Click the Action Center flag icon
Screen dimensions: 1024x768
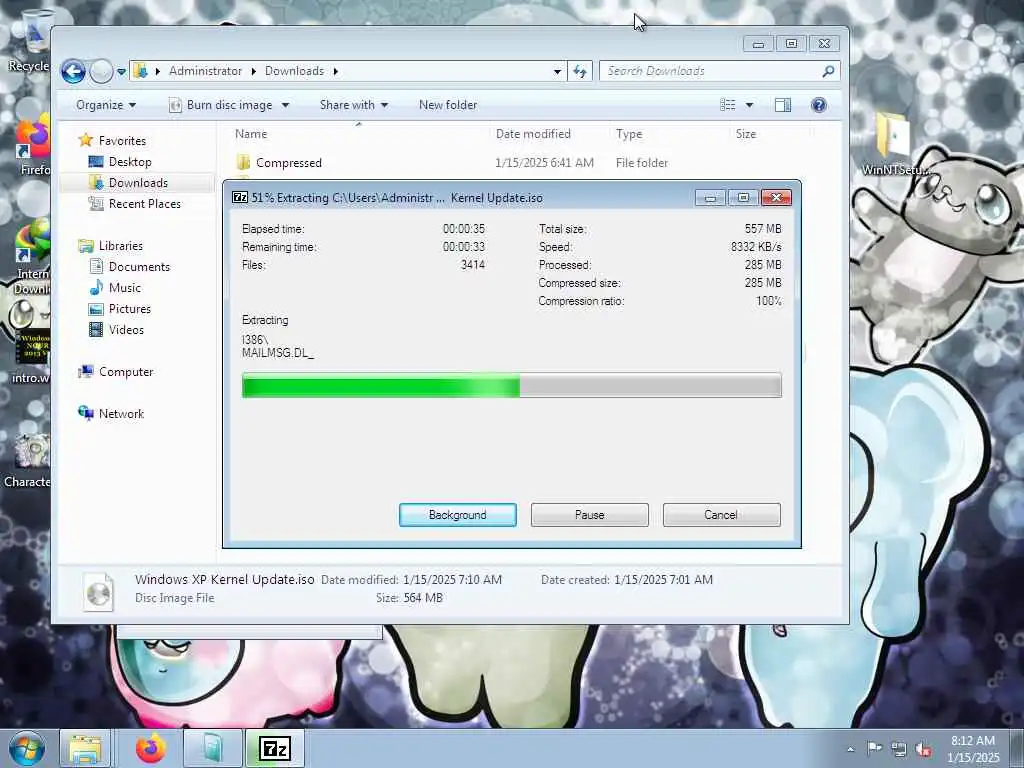874,748
